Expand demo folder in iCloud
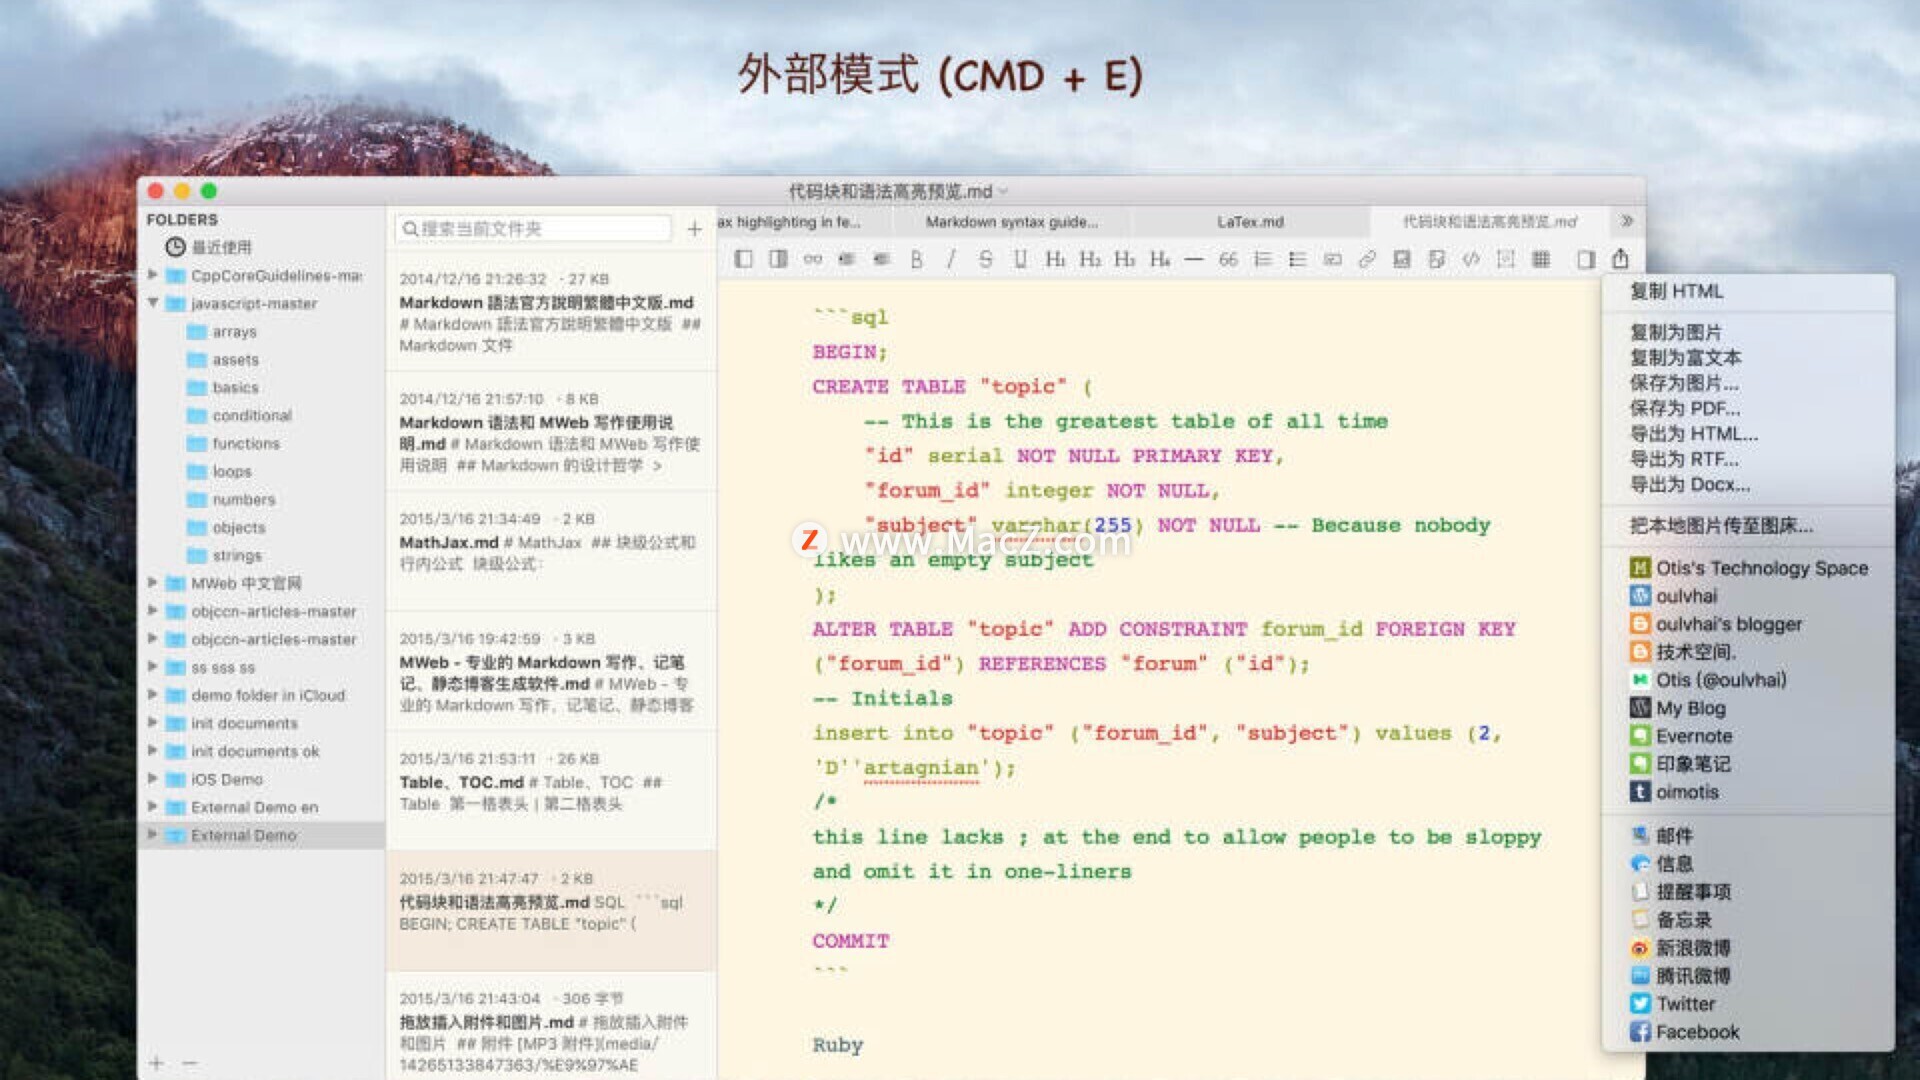Screen dimensions: 1920x1080 click(153, 694)
